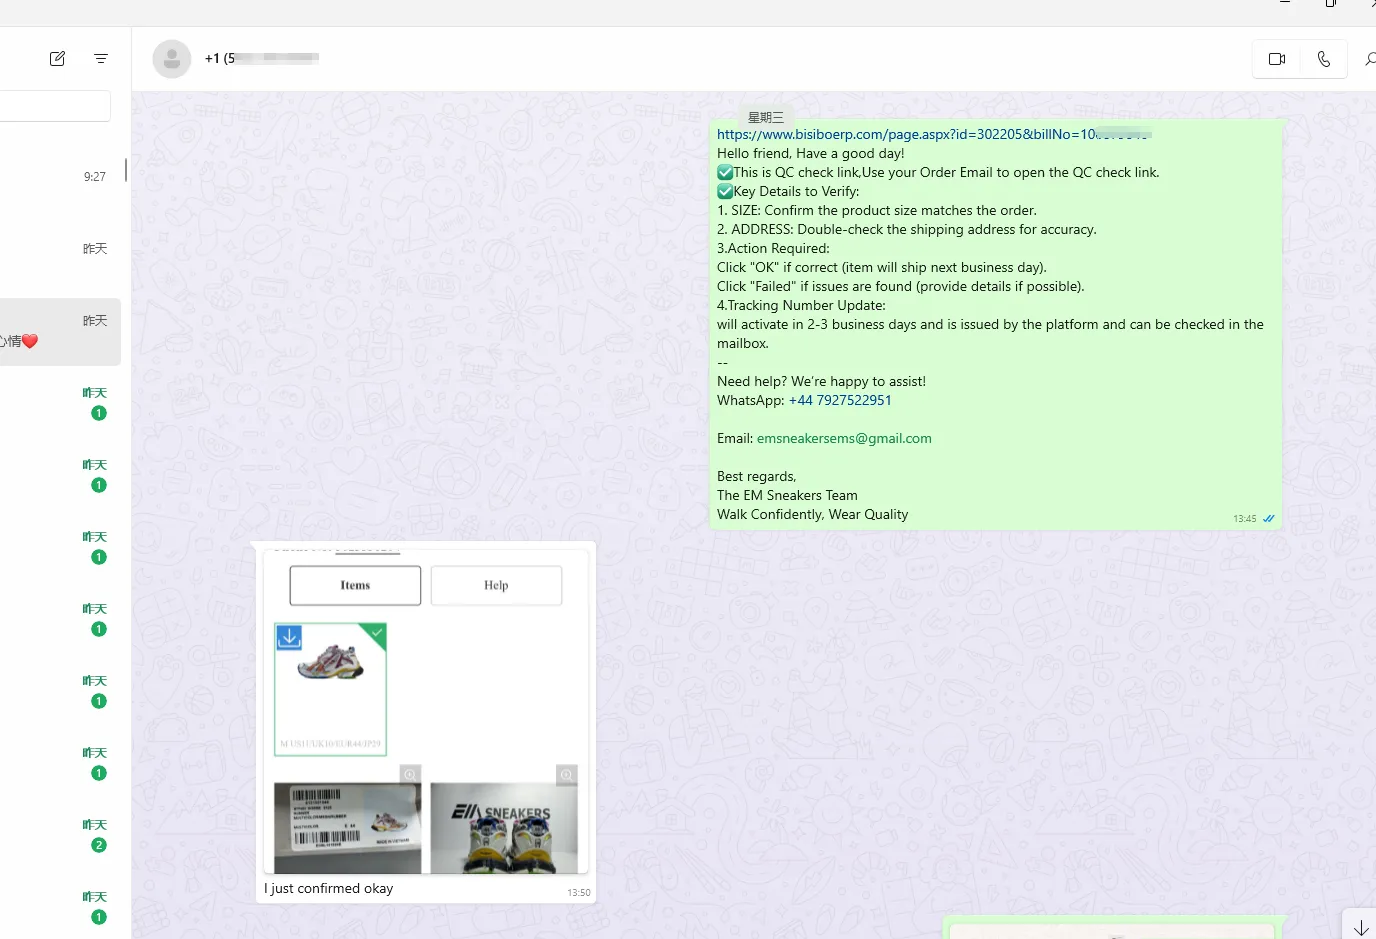
Task: Click the blue download icon in image
Action: pyautogui.click(x=289, y=637)
